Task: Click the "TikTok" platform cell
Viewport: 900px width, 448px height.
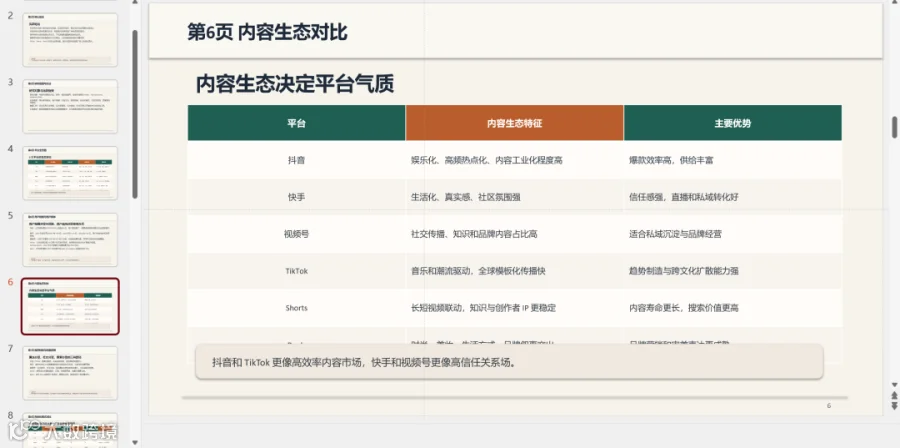Action: 296,271
